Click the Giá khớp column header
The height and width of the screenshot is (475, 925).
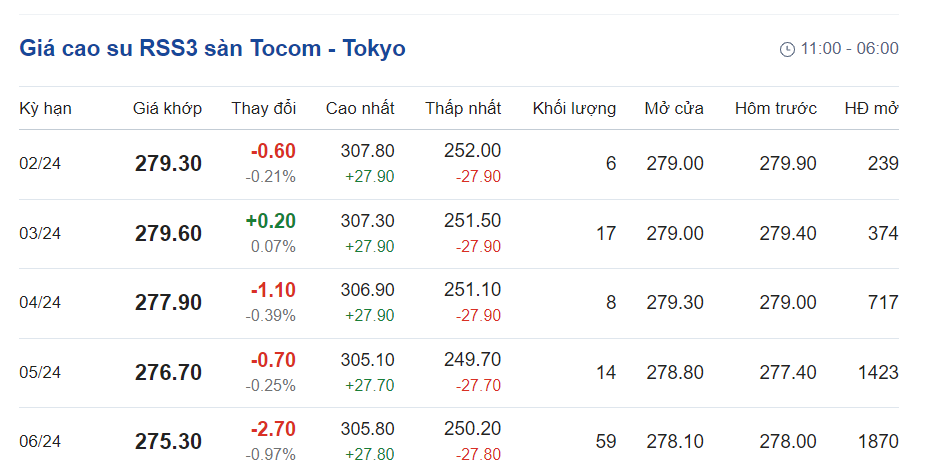[167, 108]
